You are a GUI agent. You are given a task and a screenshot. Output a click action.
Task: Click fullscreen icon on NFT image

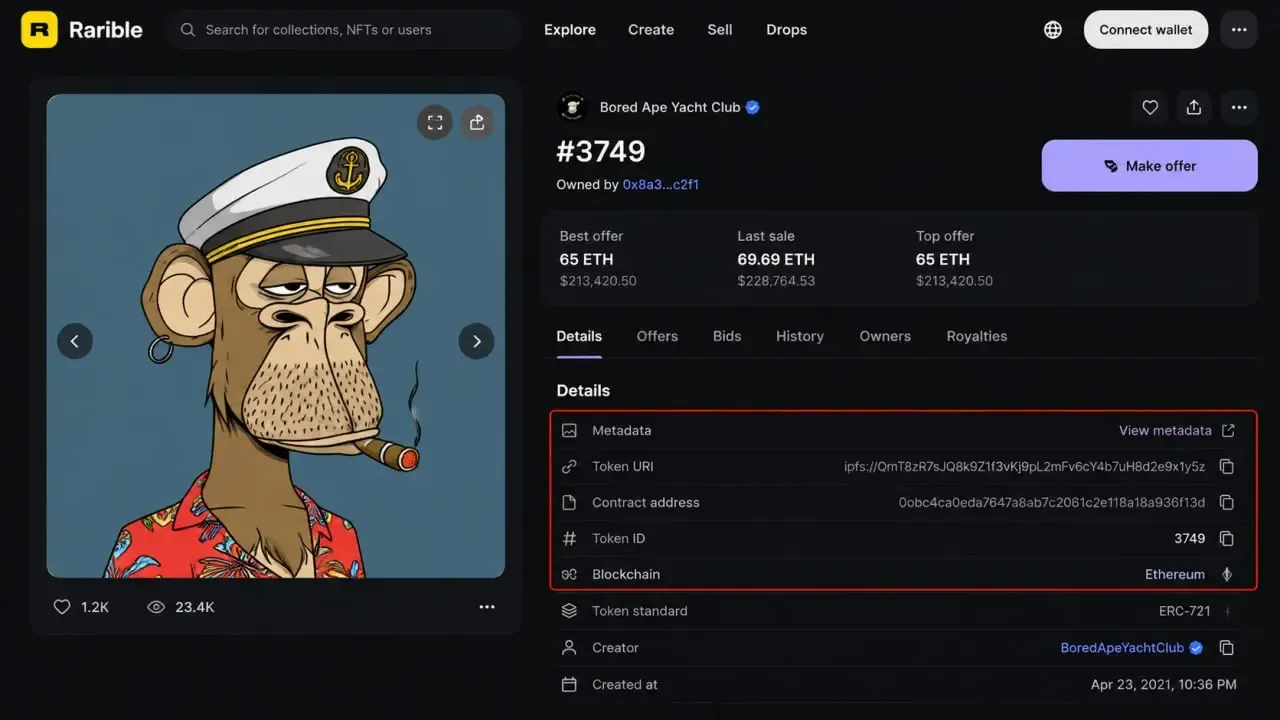[x=435, y=122]
